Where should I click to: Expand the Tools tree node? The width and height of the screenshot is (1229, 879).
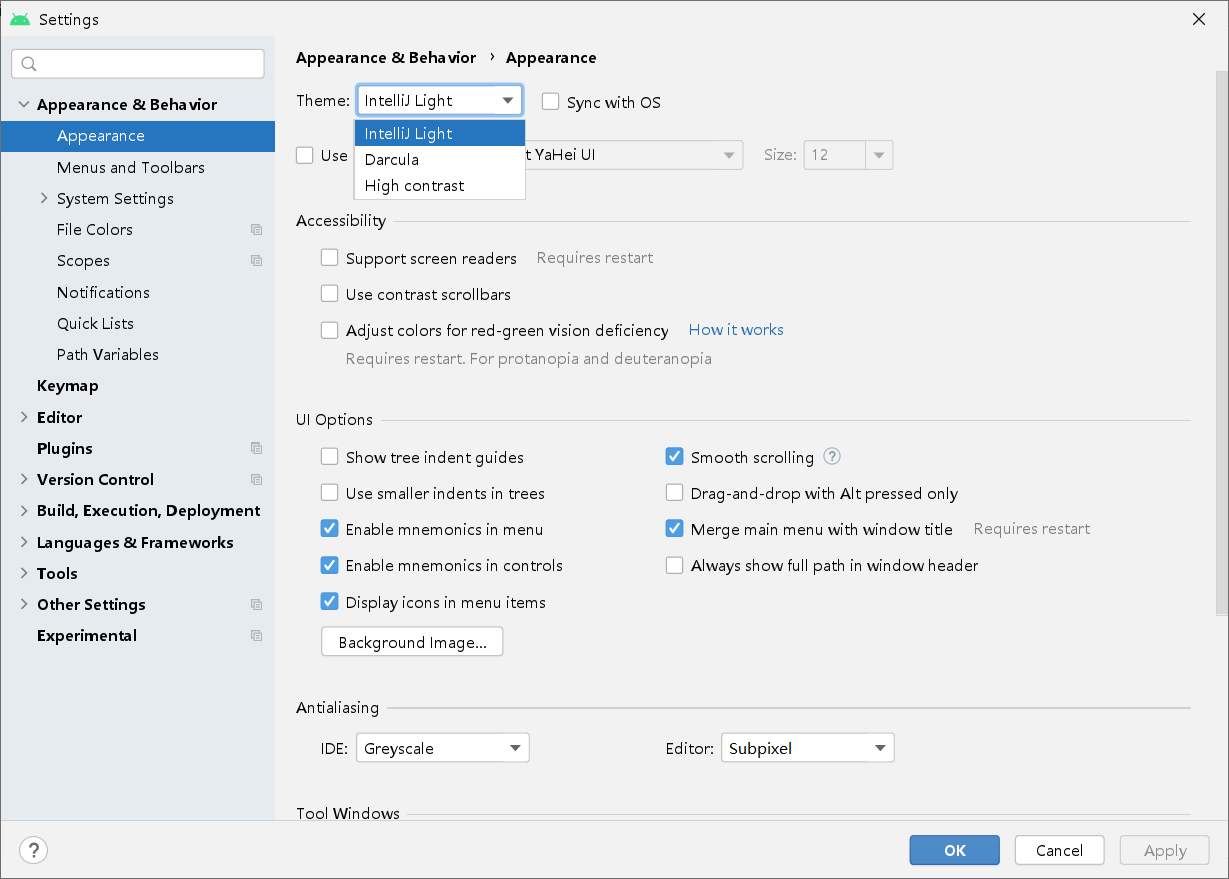coord(24,573)
